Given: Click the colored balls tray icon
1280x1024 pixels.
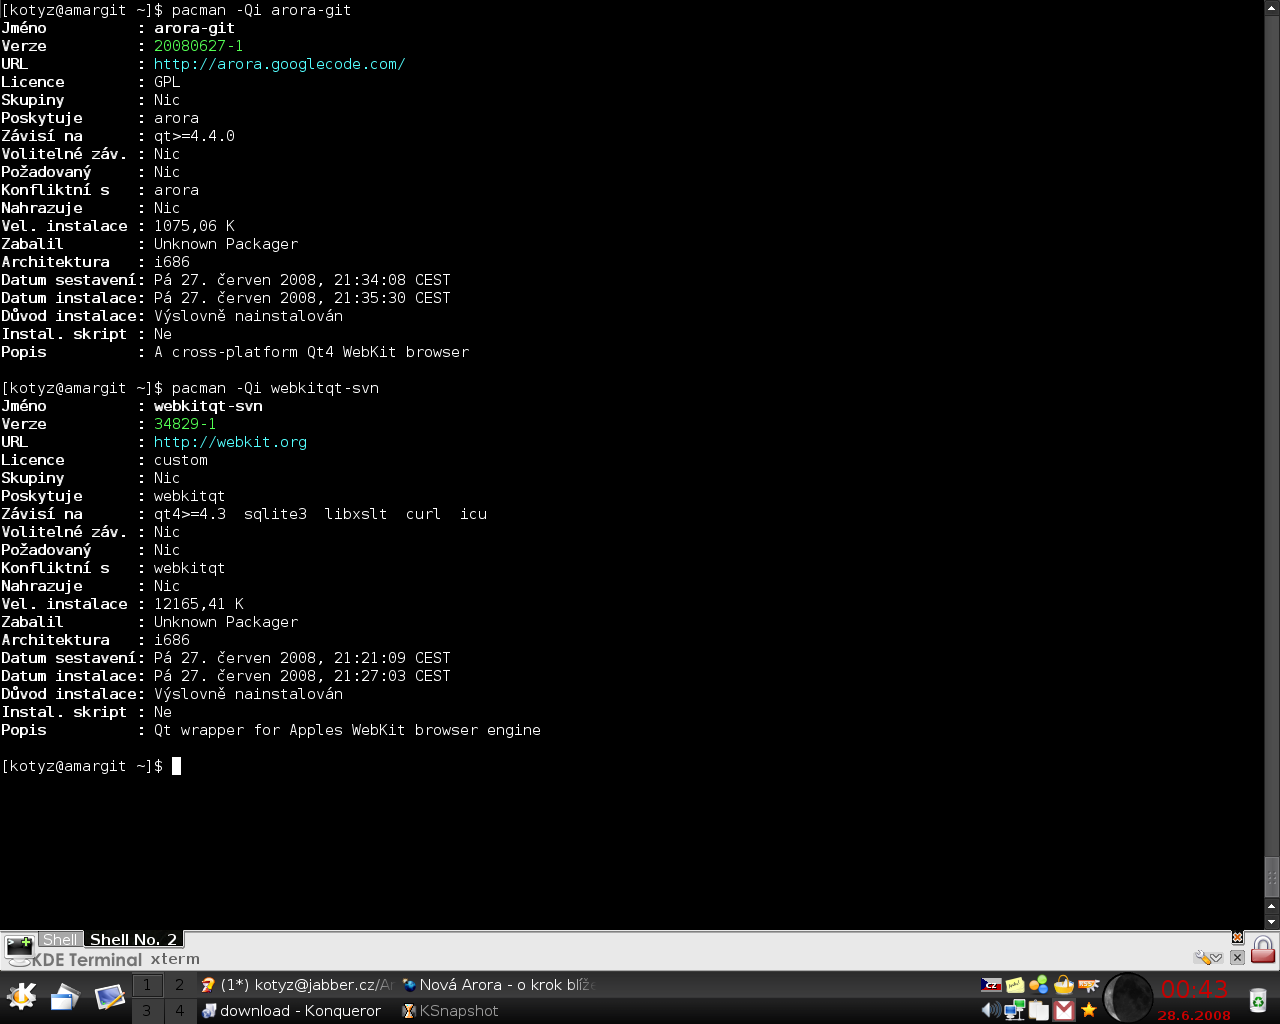Looking at the screenshot, I should click(x=1040, y=985).
